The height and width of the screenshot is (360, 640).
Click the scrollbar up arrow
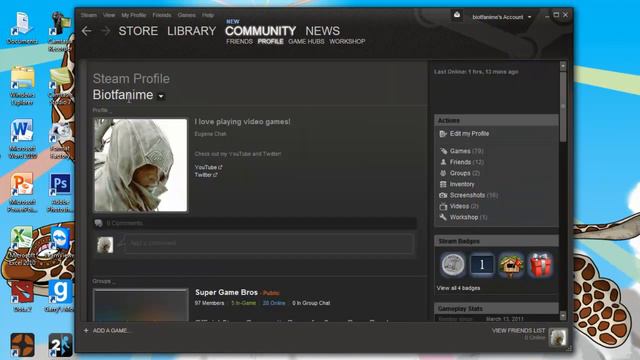[x=563, y=66]
